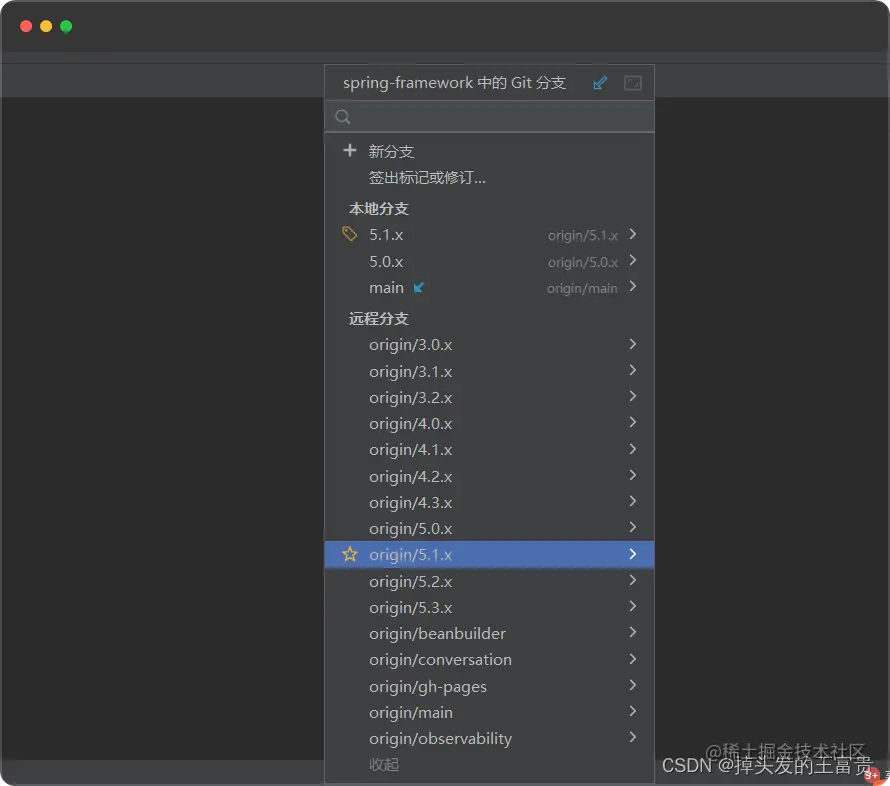Select remote branch origin/observability
The width and height of the screenshot is (890, 786).
coord(440,739)
